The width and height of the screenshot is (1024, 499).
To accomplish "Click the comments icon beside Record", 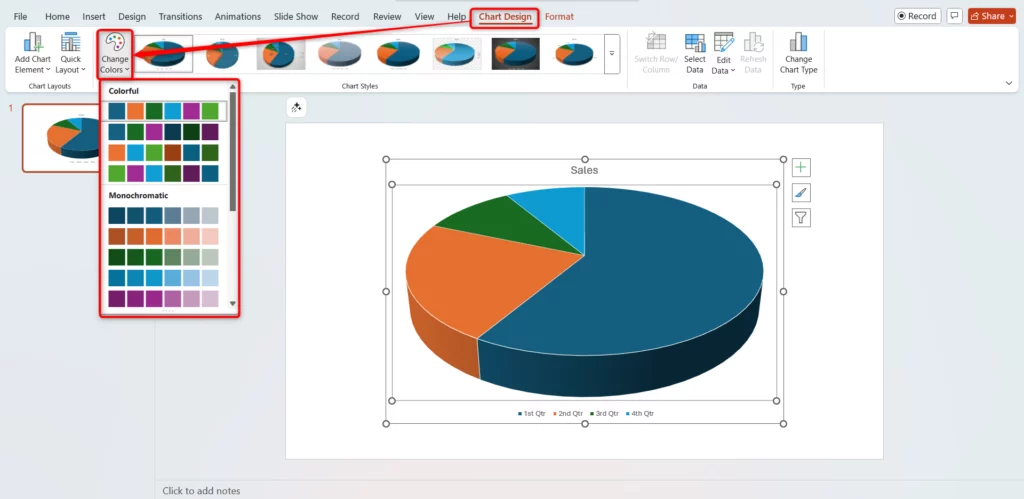I will coord(954,16).
